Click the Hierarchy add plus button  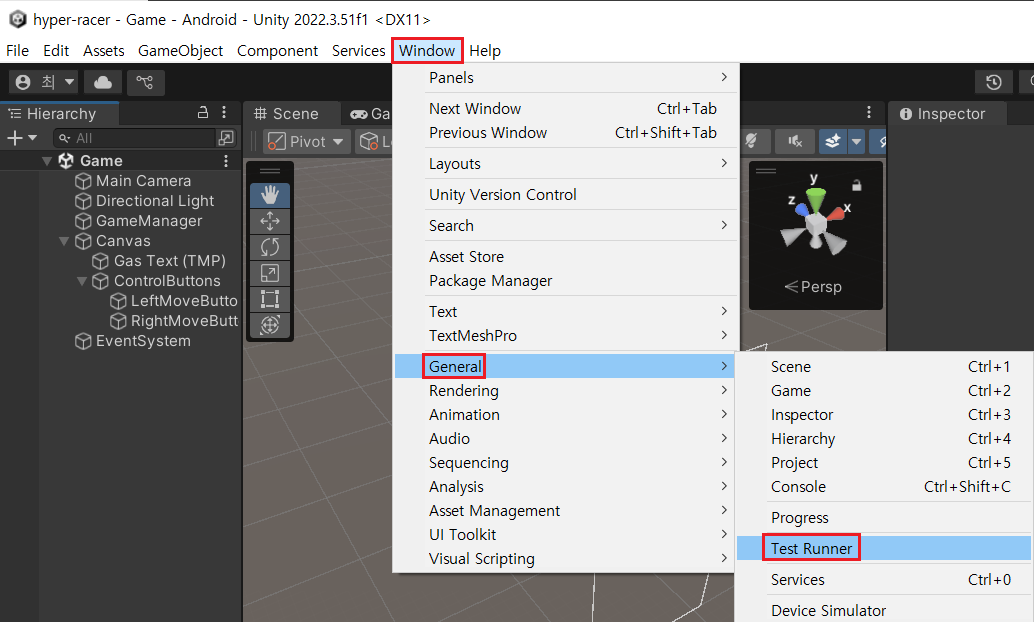14,138
